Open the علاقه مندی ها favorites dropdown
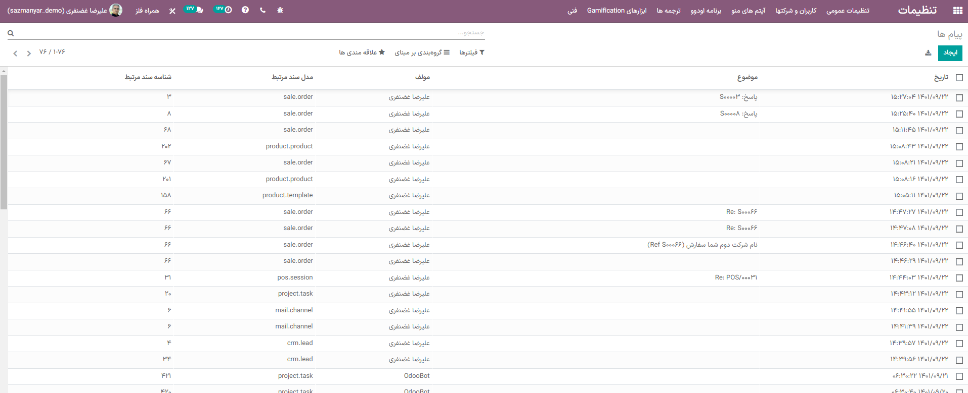968x393 pixels. (x=362, y=53)
